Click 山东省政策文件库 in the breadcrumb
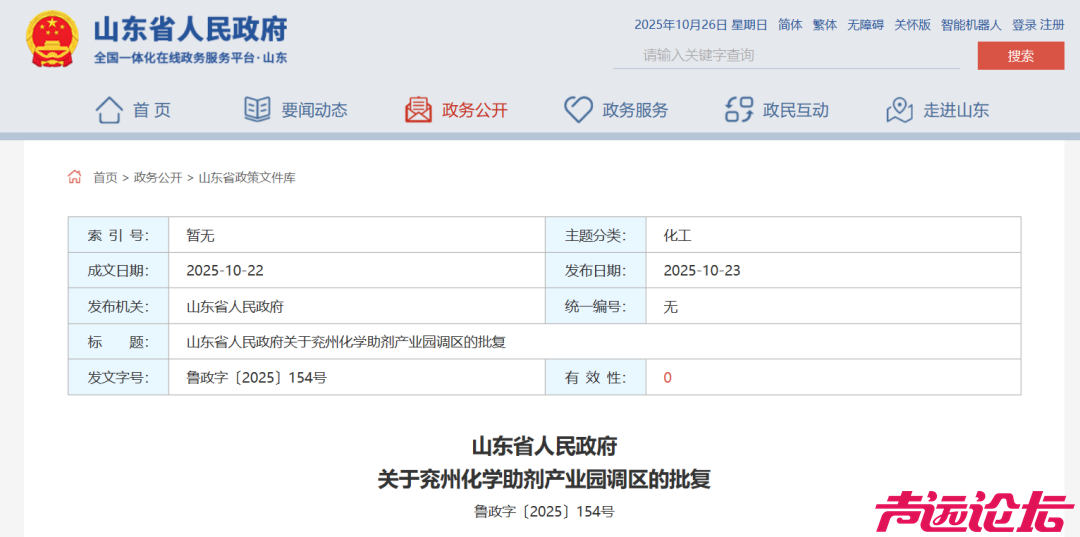 coord(247,178)
